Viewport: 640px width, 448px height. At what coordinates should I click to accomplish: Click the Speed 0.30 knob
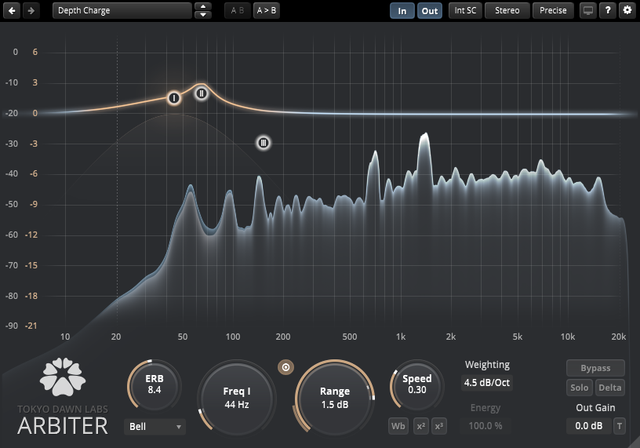[x=417, y=384]
